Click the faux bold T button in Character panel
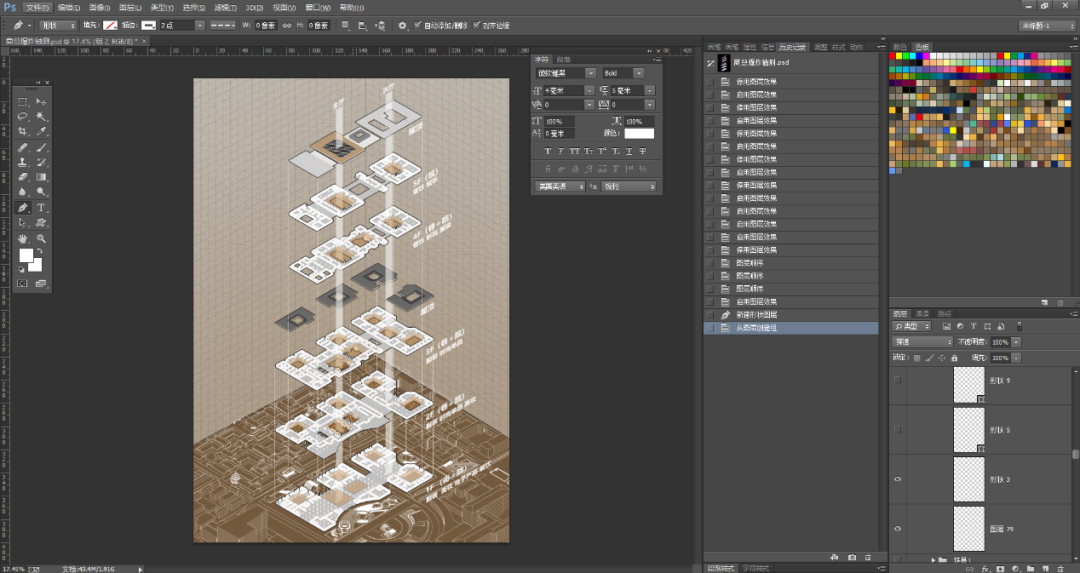 (548, 152)
